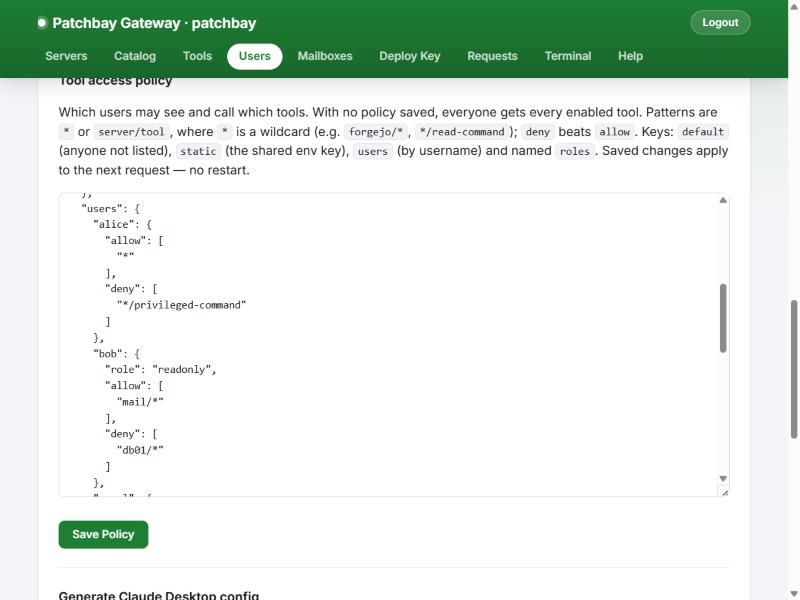This screenshot has height=600, width=800.
Task: Open the Servers tab
Action: tap(66, 56)
